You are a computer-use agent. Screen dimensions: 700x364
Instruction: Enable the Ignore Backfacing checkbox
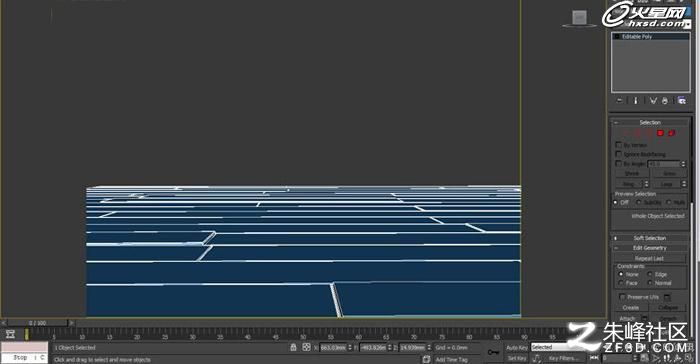[618, 154]
